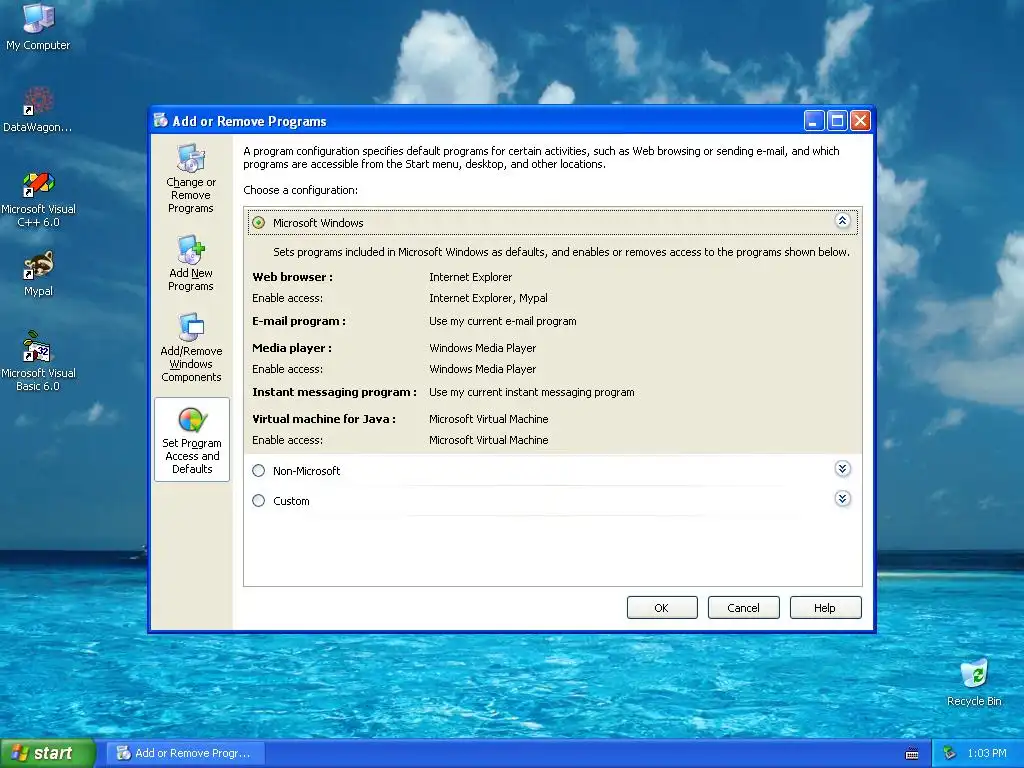This screenshot has height=768, width=1024.
Task: Click Add or Remove Programs taskbar button
Action: tap(187, 753)
